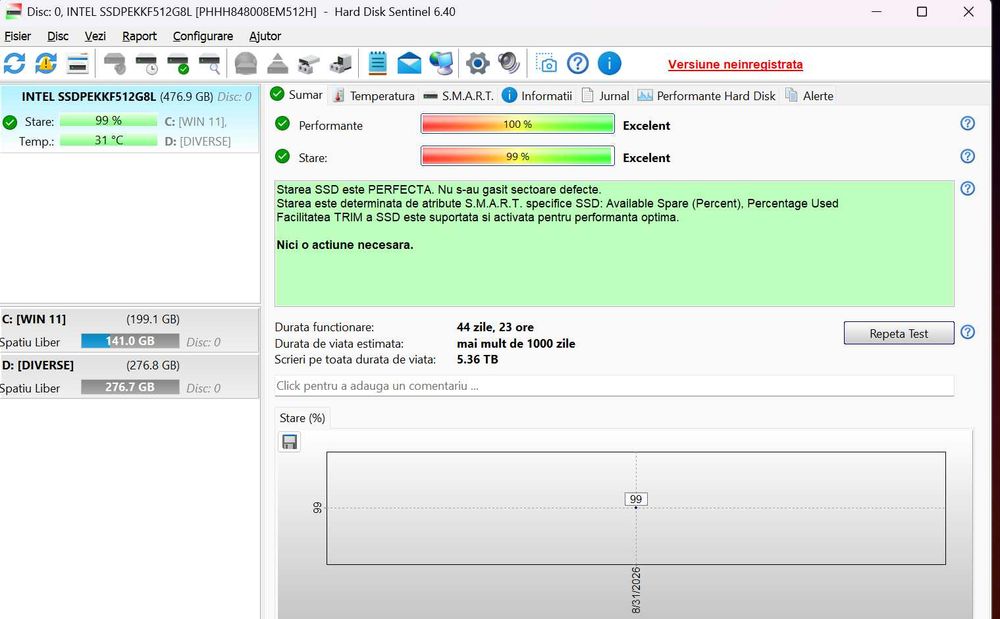Click the comment input field
The image size is (1000, 619).
614,386
